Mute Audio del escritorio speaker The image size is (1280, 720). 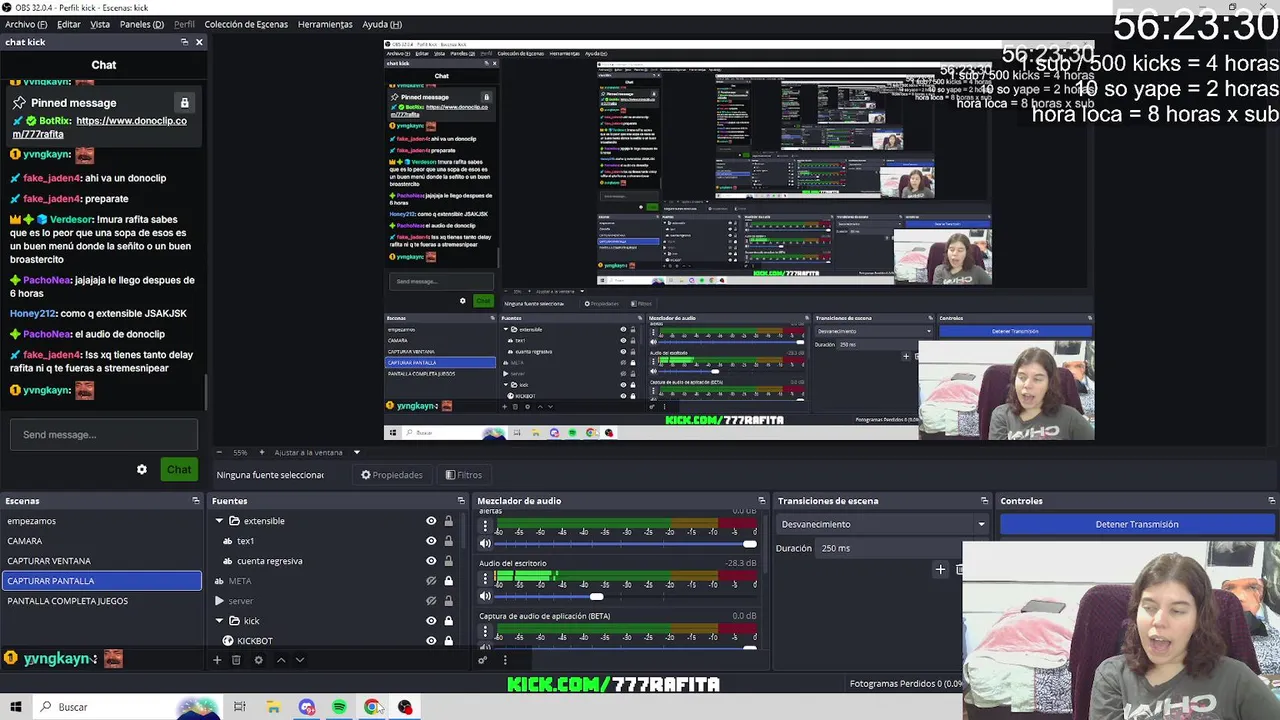pyautogui.click(x=485, y=597)
